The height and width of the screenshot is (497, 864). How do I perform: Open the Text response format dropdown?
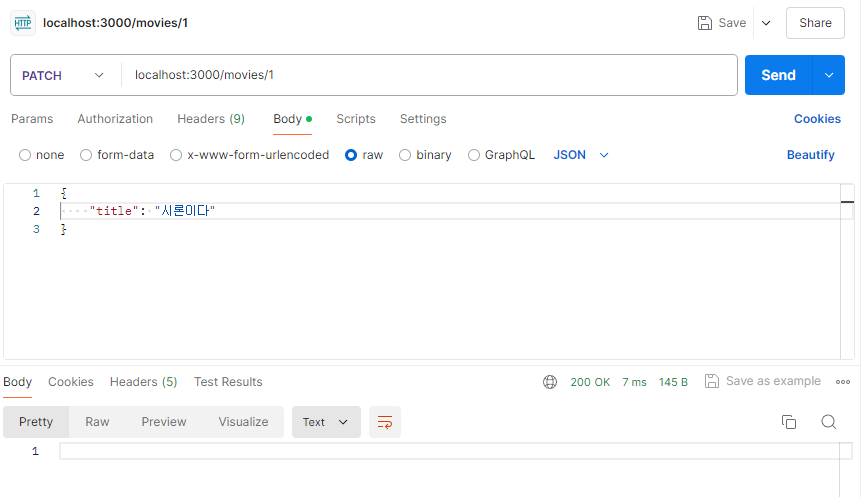click(326, 422)
